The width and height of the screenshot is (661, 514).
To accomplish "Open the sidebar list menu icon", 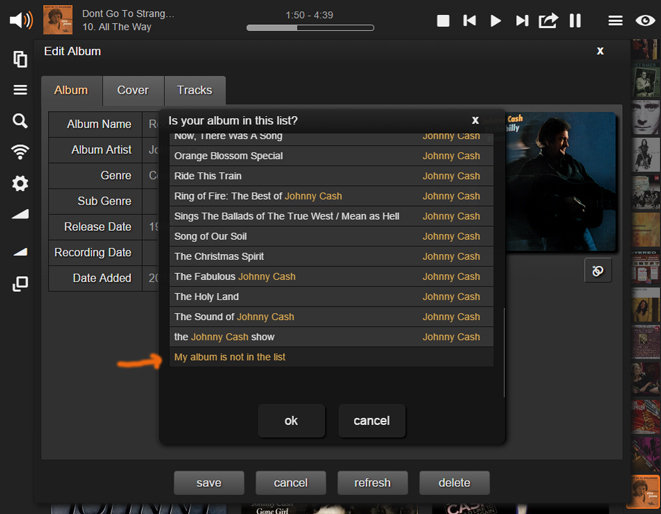I will coord(20,89).
